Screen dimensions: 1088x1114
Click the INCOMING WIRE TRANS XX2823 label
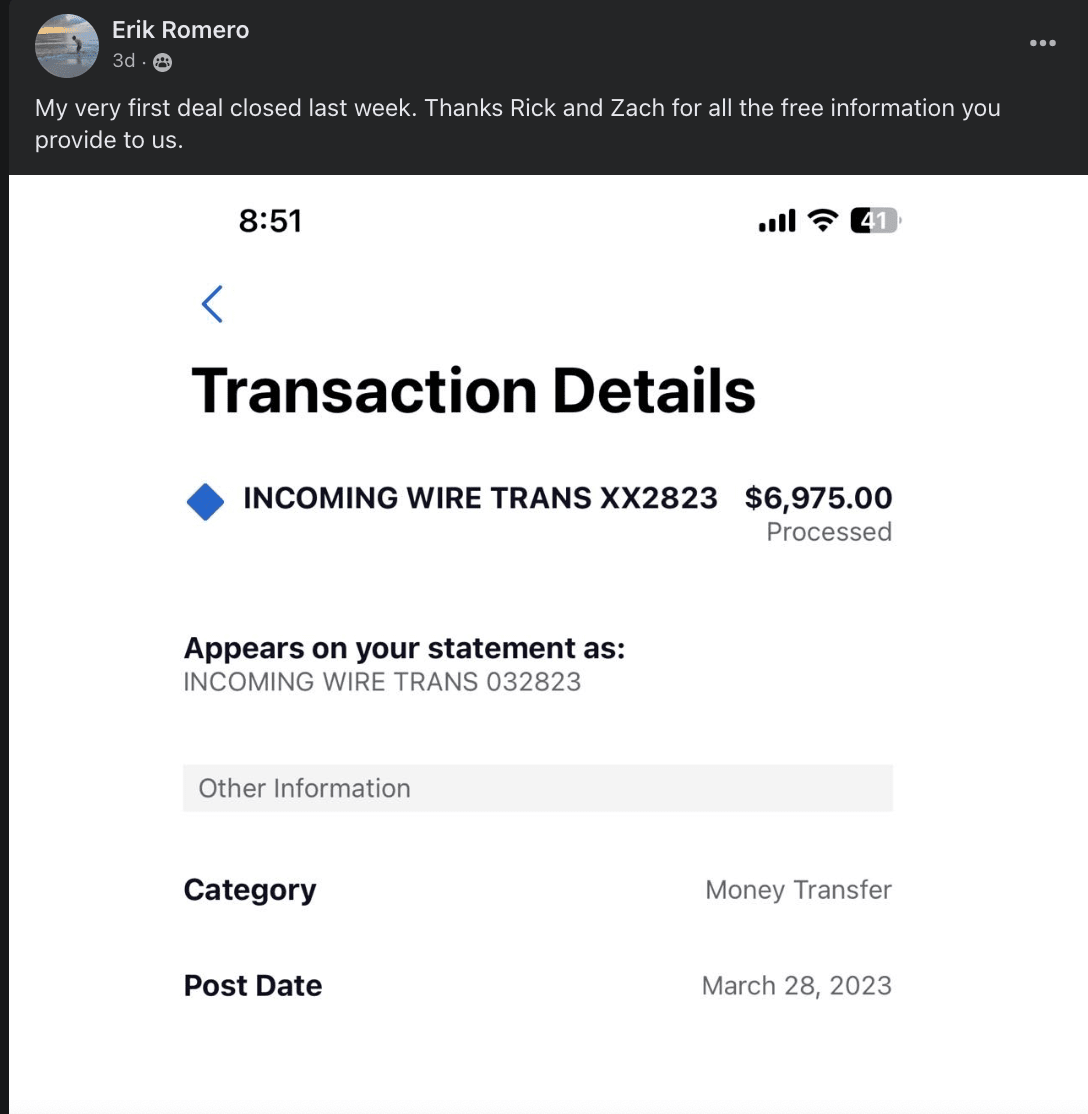[x=480, y=498]
